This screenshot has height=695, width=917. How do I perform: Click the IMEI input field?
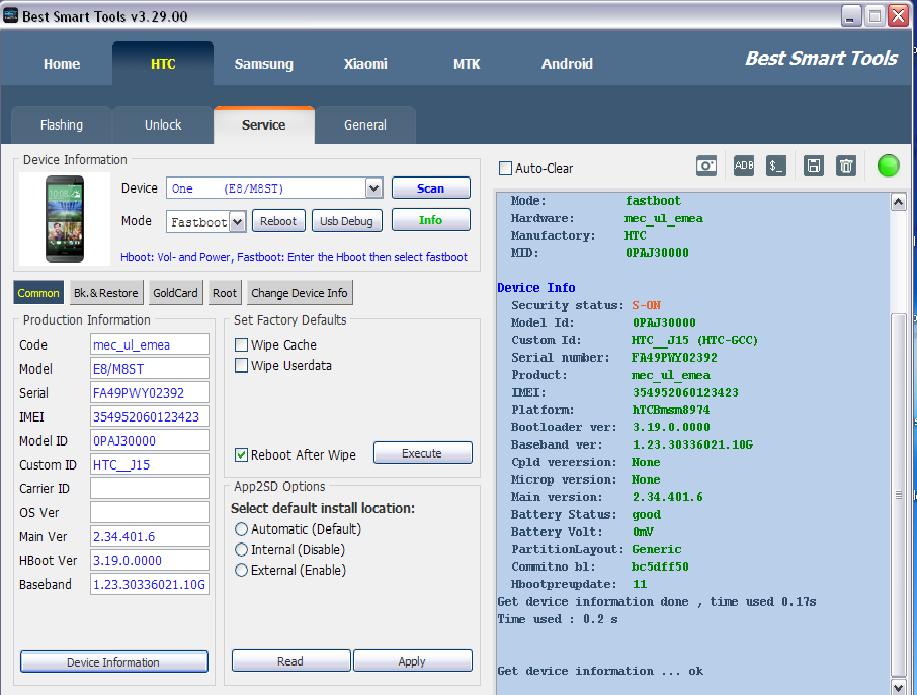[150, 417]
